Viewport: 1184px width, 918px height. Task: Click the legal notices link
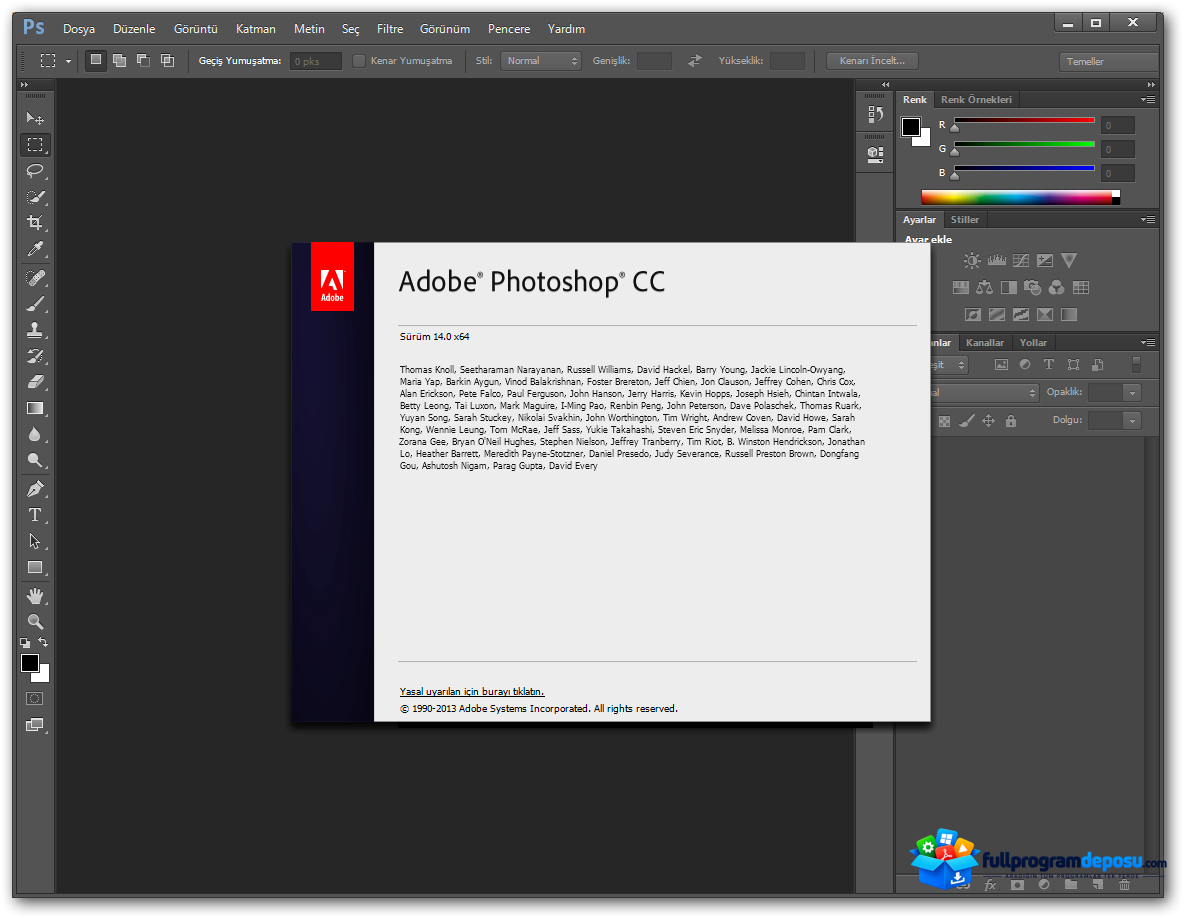coord(472,692)
